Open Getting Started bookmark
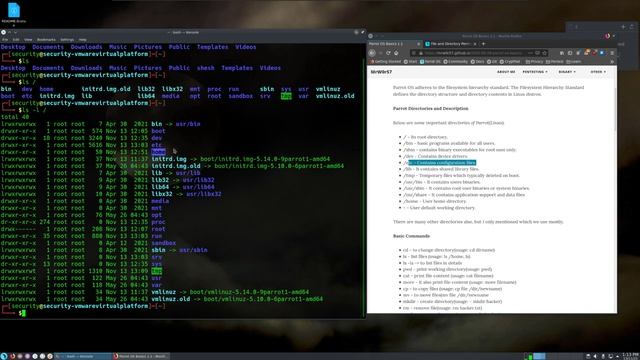This screenshot has height=360, width=640. tap(386, 62)
